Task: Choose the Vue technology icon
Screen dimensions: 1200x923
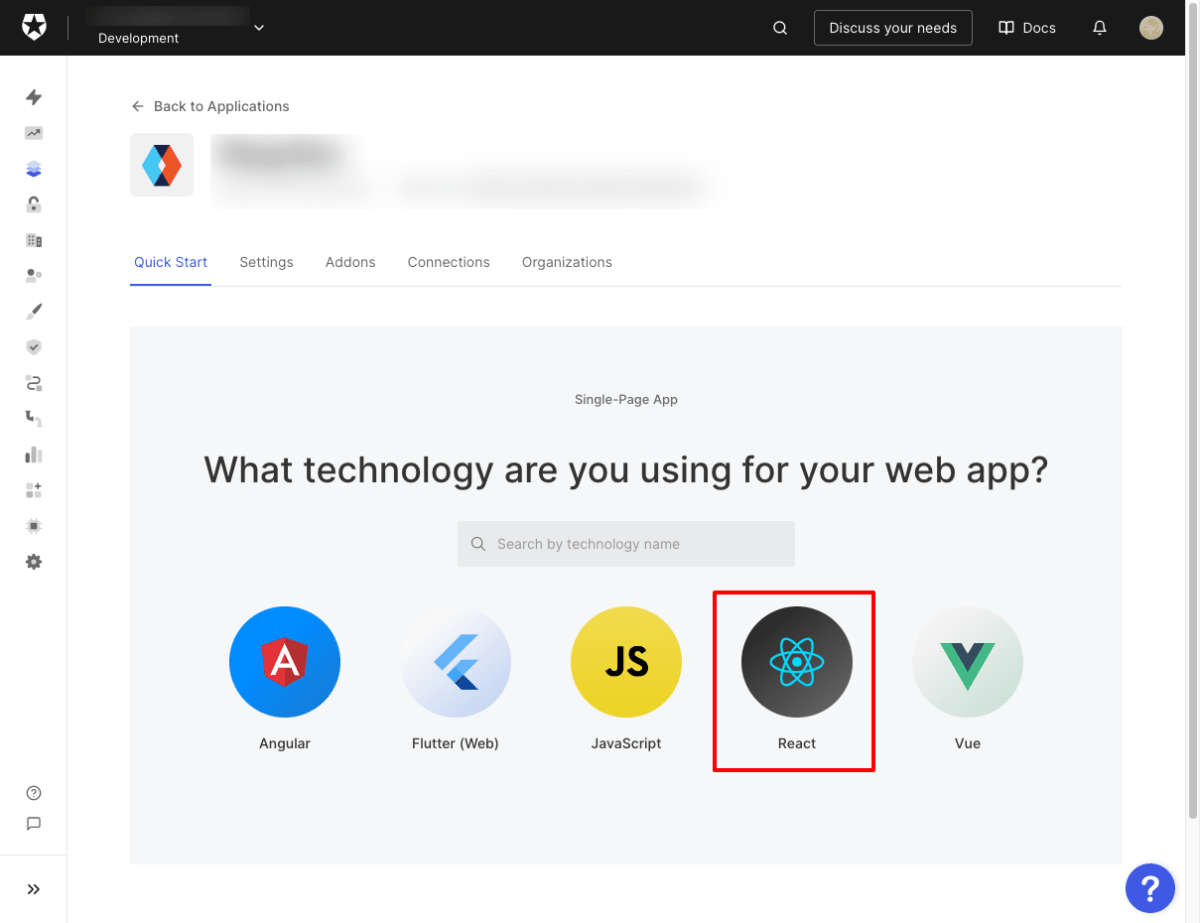Action: [x=967, y=662]
